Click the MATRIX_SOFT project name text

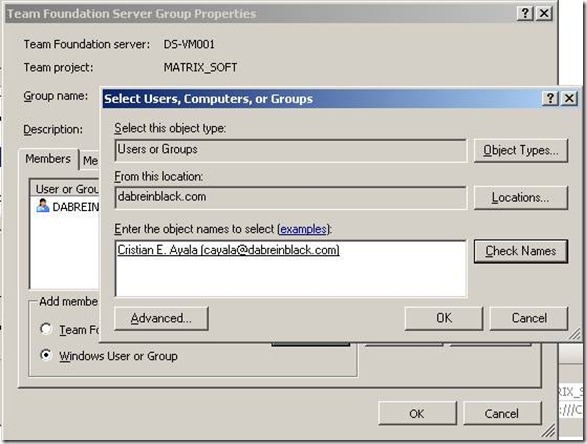pyautogui.click(x=200, y=68)
